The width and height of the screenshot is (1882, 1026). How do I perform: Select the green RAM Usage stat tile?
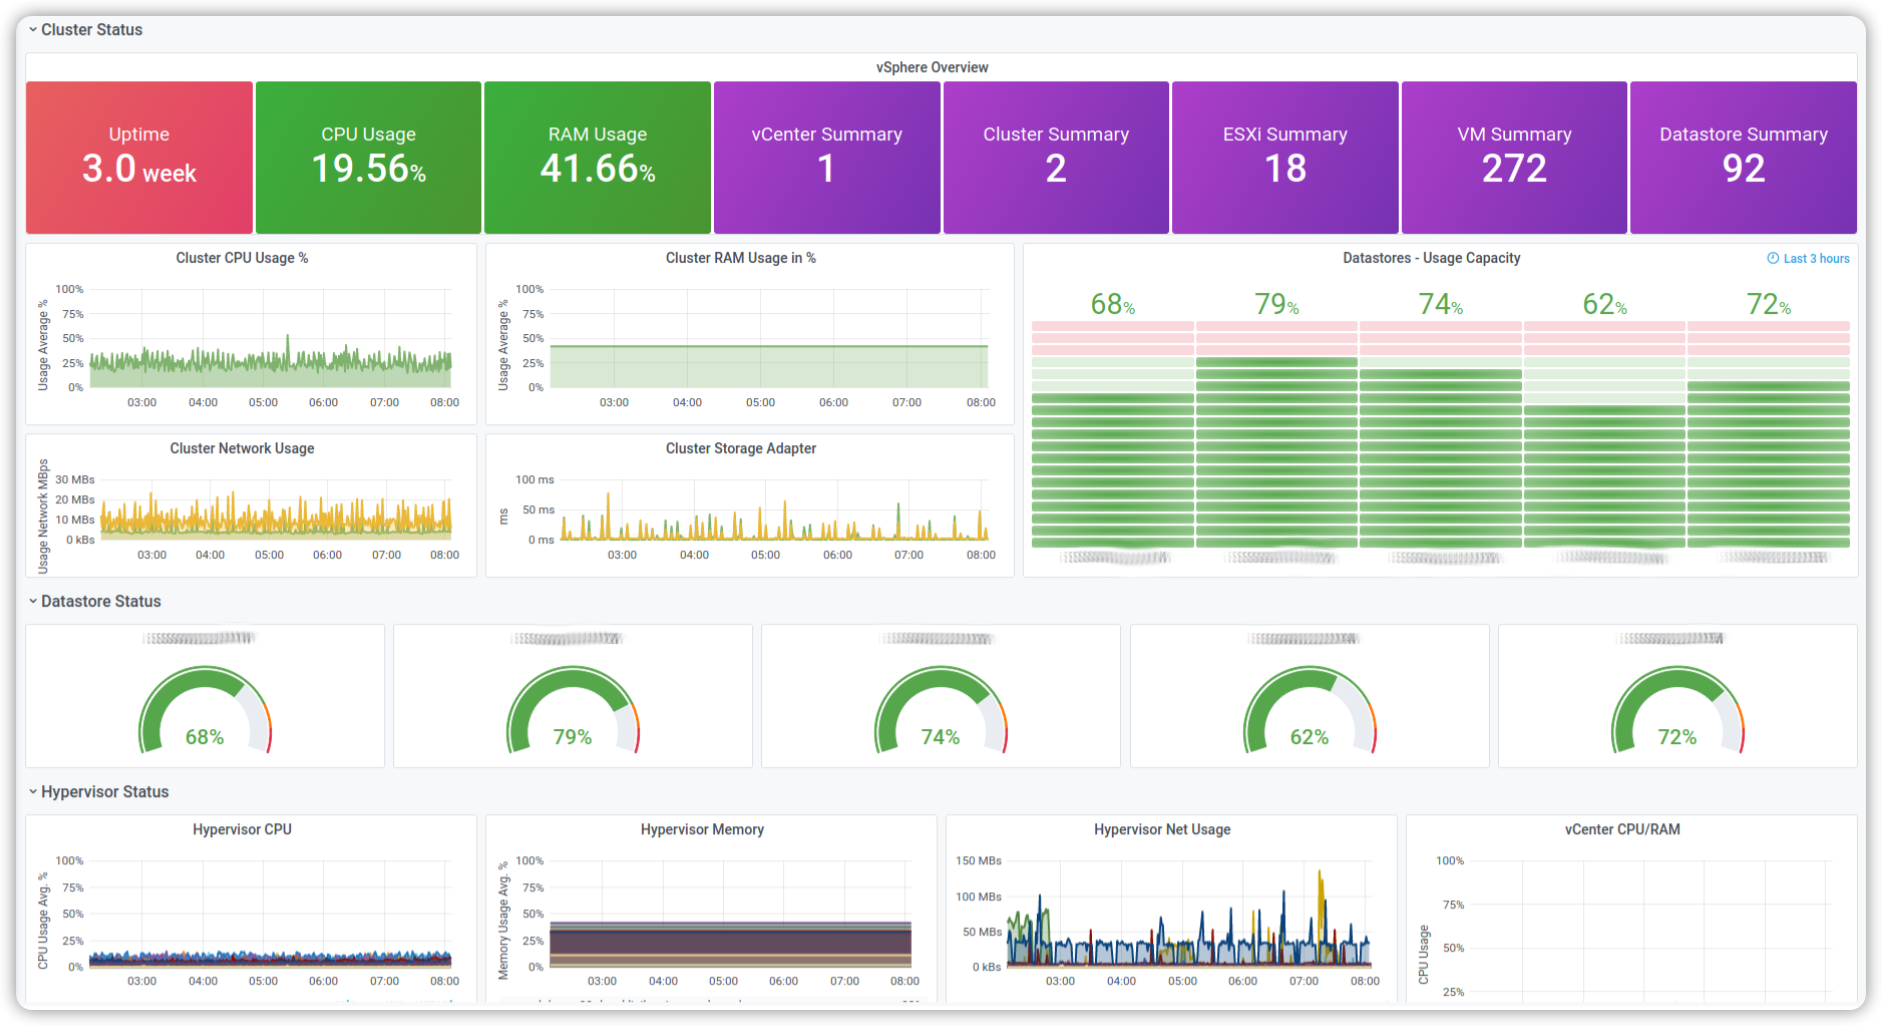point(597,157)
